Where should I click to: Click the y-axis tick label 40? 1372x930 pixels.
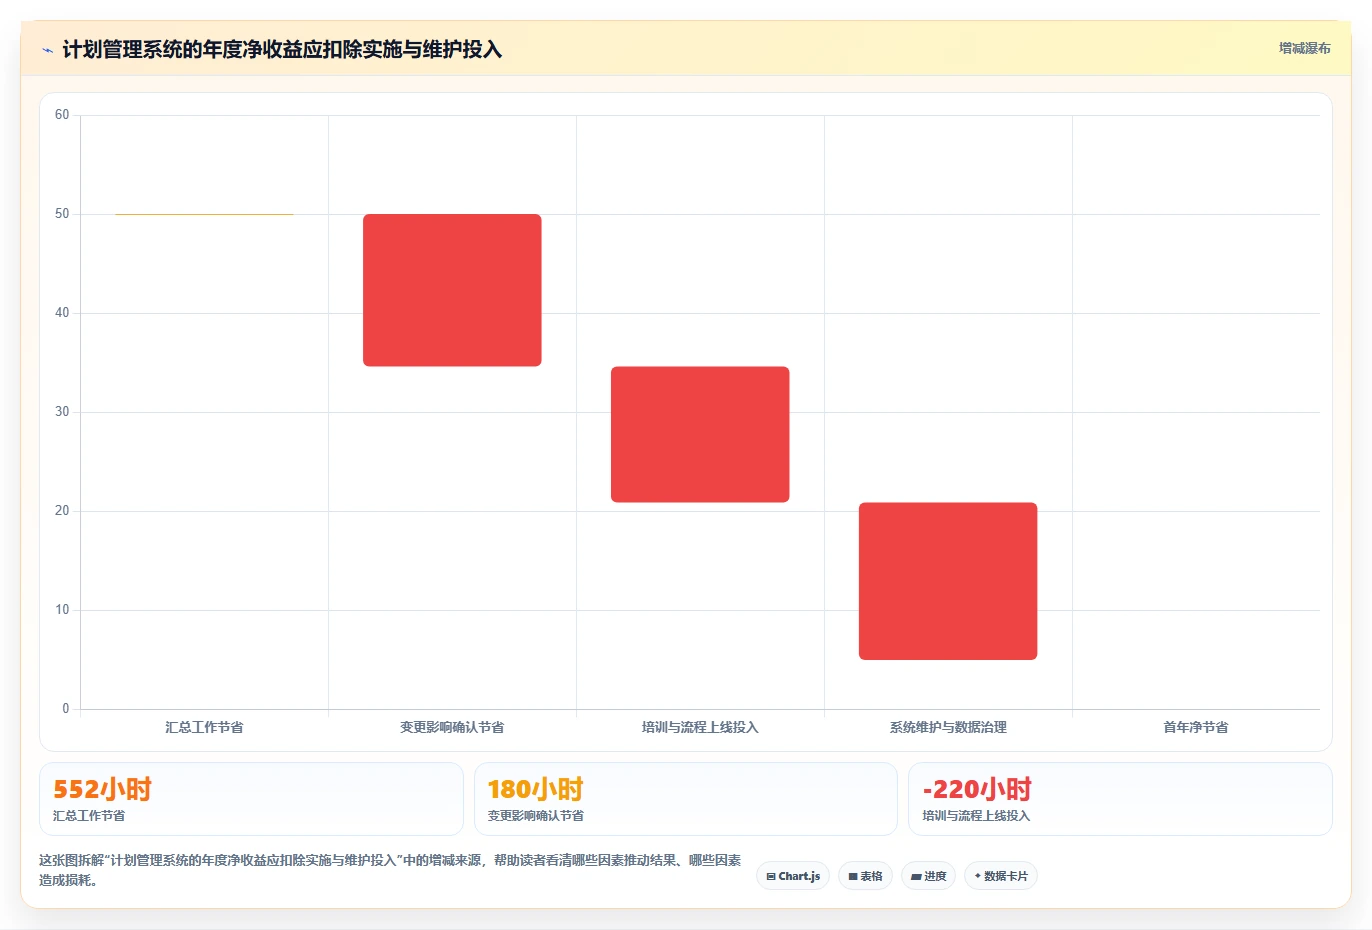tap(62, 313)
